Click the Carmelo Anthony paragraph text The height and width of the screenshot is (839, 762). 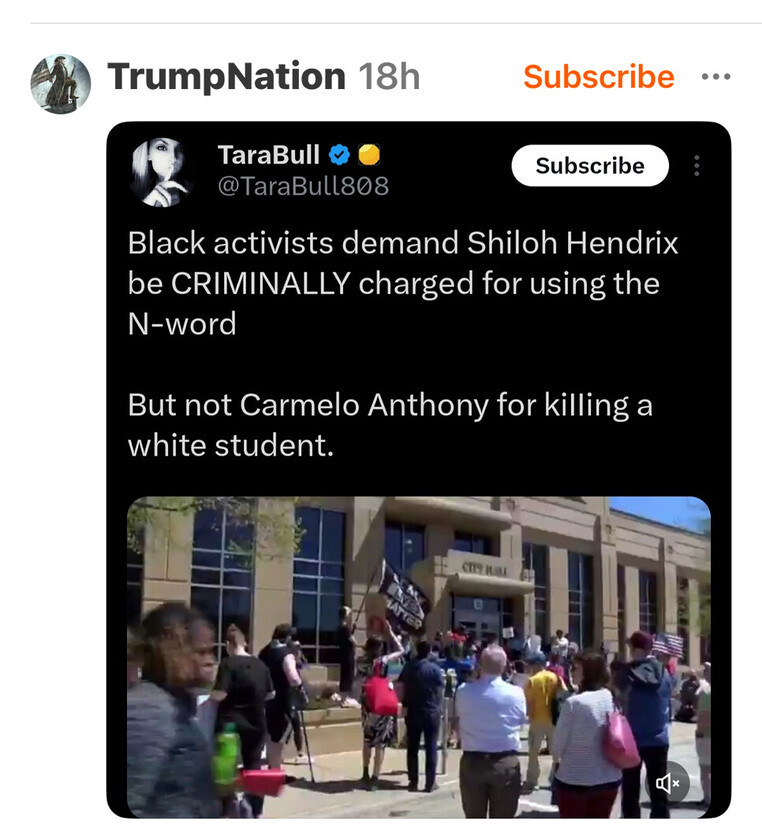point(390,425)
